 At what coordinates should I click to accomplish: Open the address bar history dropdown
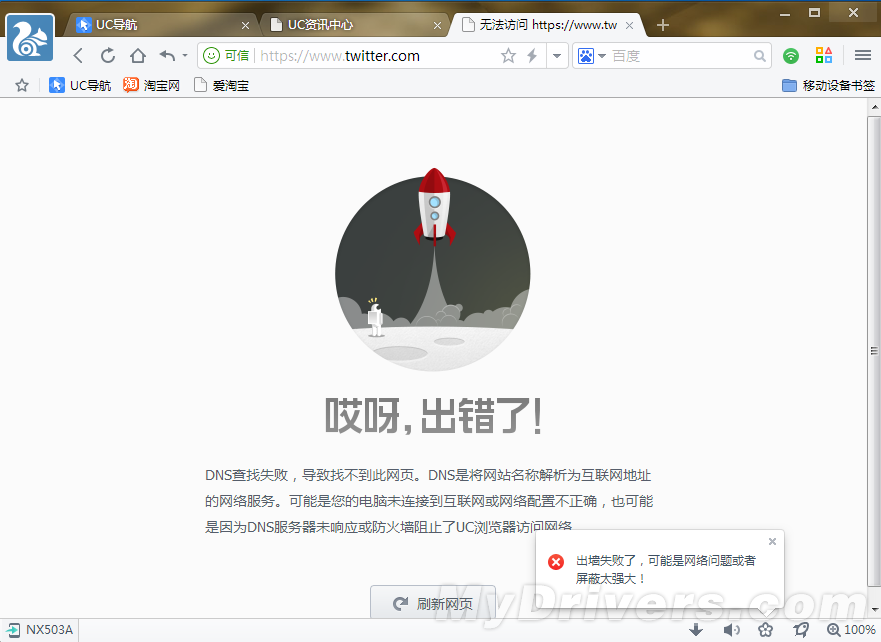(557, 56)
